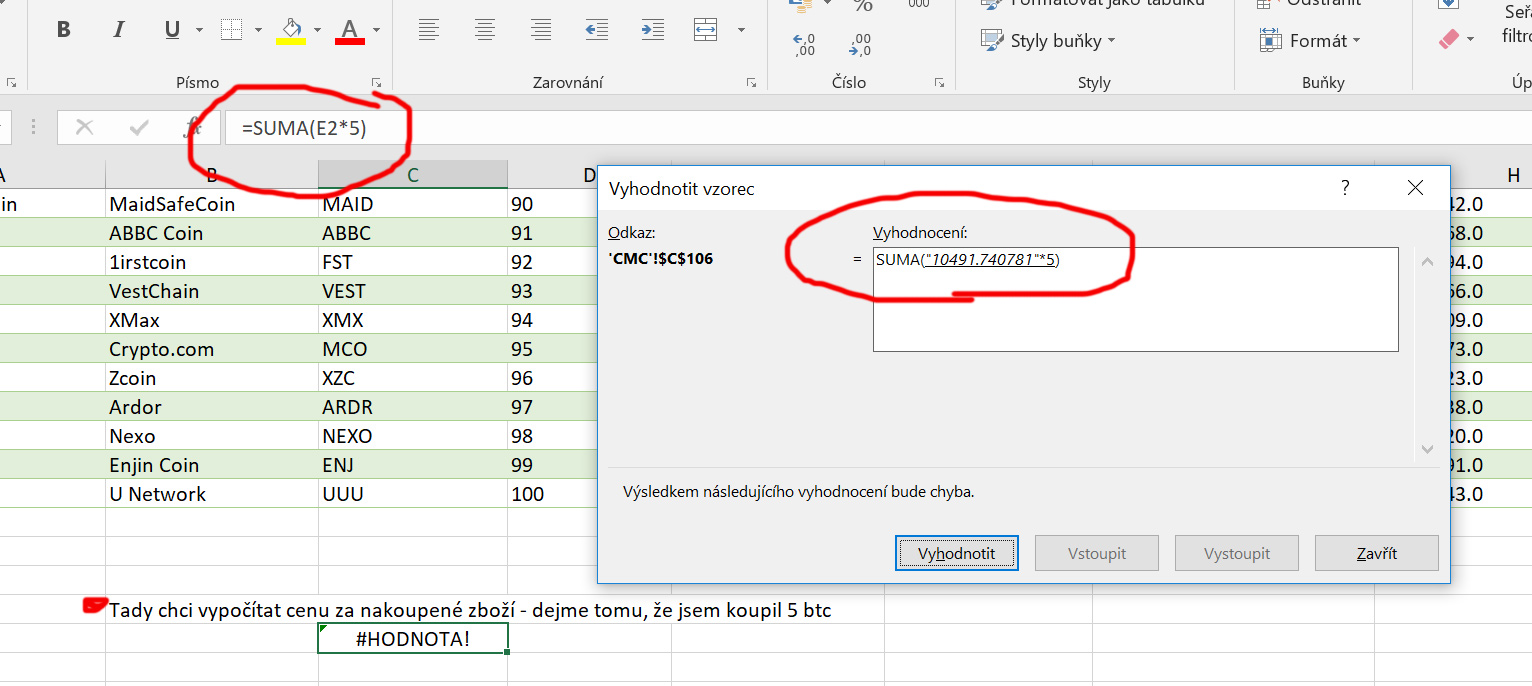Select the column C header
This screenshot has height=686, width=1532.
[412, 176]
